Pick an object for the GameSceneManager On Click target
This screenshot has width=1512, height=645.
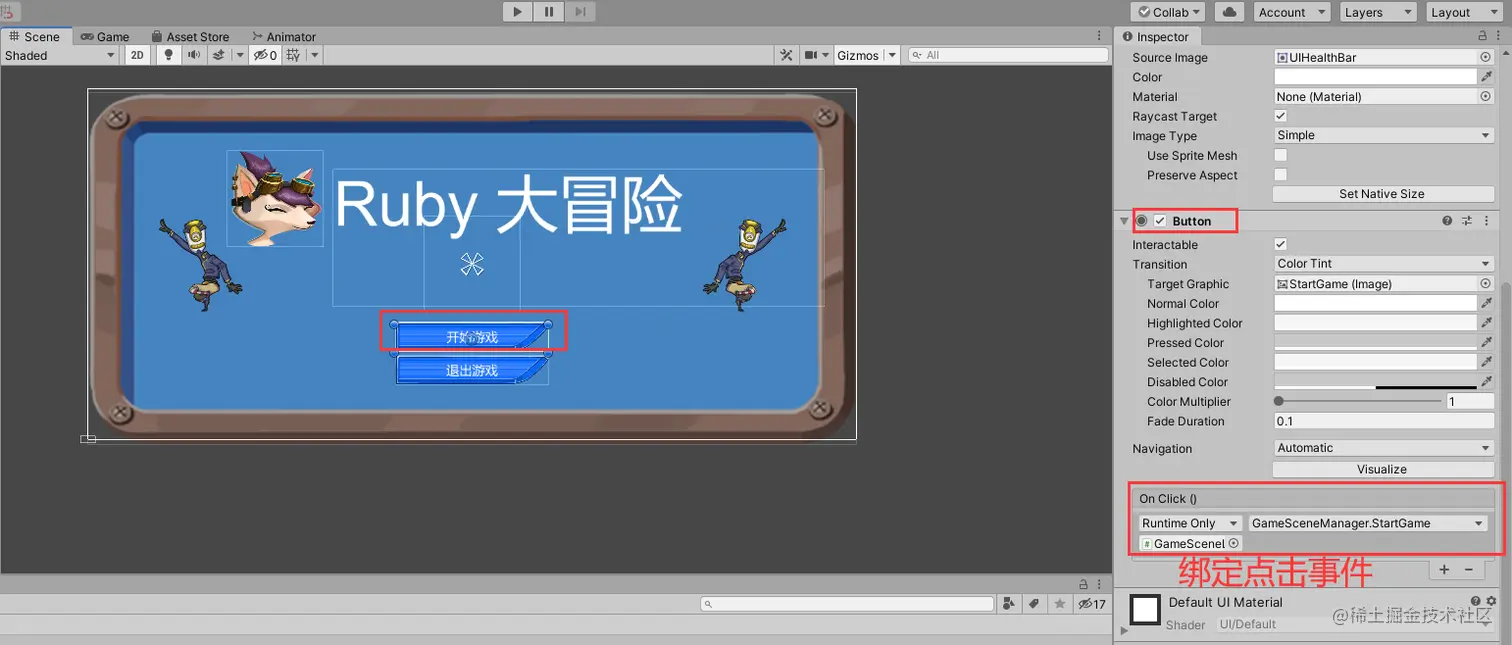click(x=1234, y=544)
